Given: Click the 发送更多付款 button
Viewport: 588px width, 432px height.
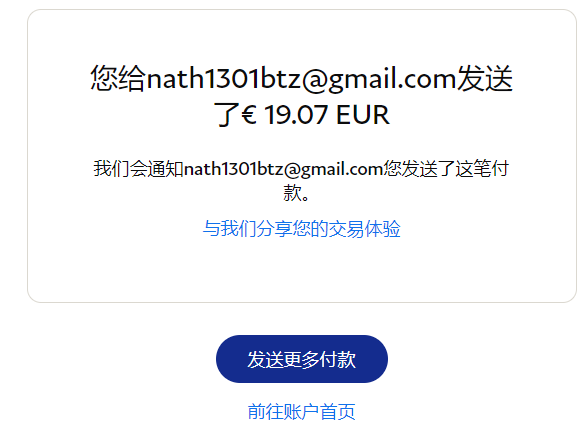Looking at the screenshot, I should tap(302, 359).
